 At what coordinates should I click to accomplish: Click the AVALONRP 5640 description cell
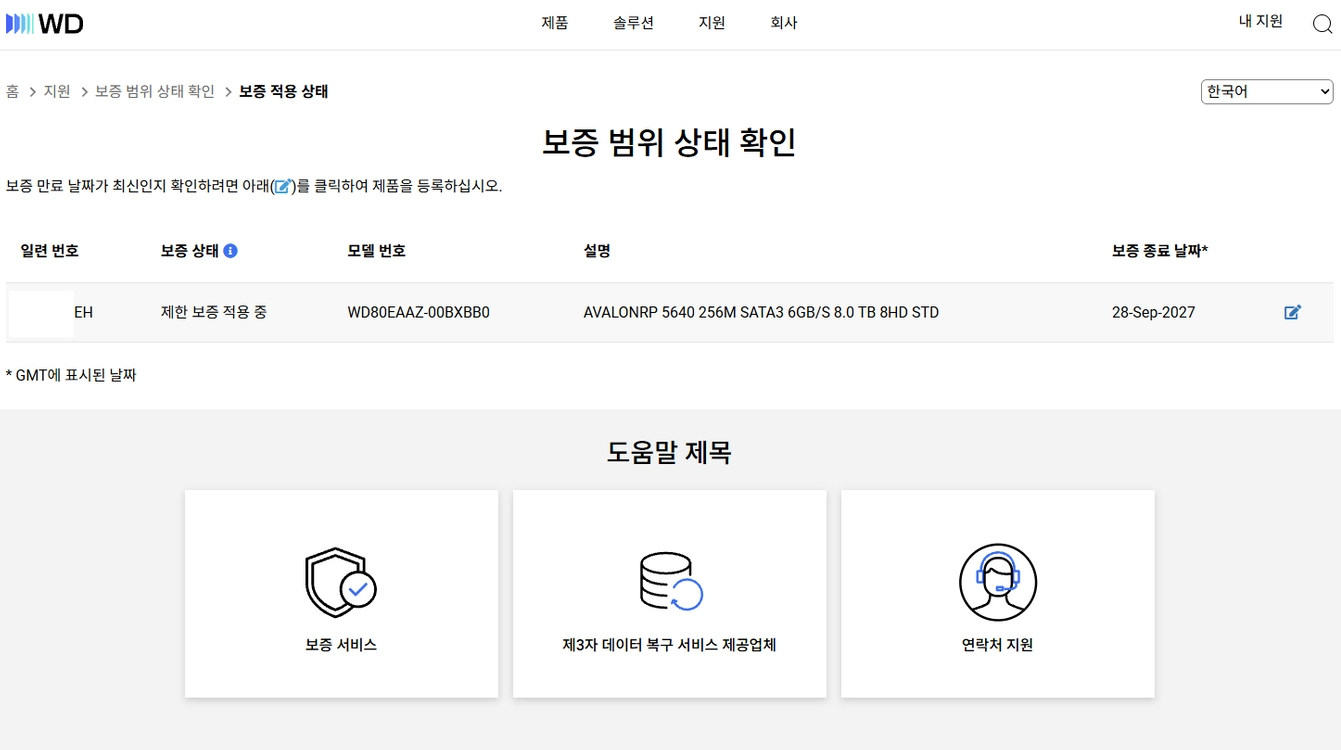[761, 312]
